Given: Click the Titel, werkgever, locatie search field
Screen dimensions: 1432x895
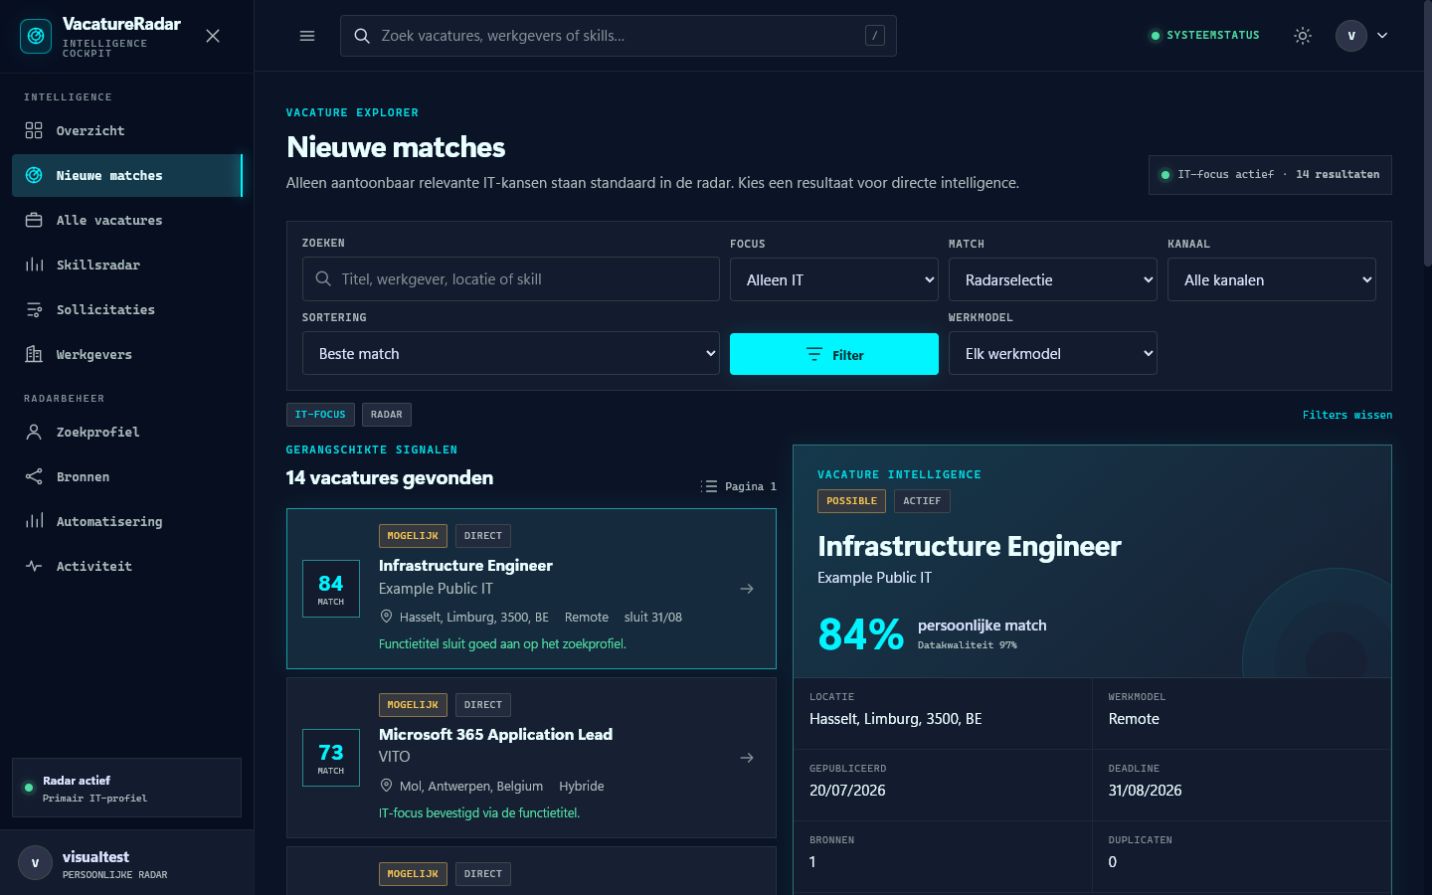Looking at the screenshot, I should (511, 279).
